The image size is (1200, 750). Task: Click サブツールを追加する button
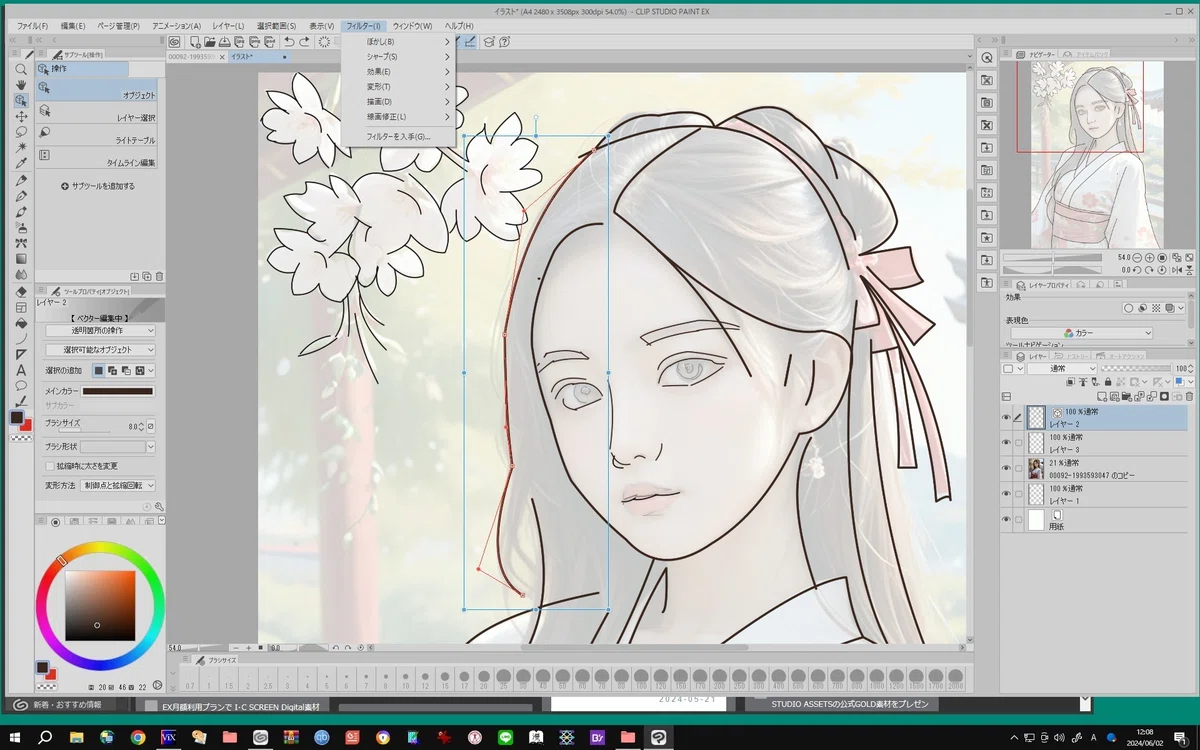(x=97, y=186)
